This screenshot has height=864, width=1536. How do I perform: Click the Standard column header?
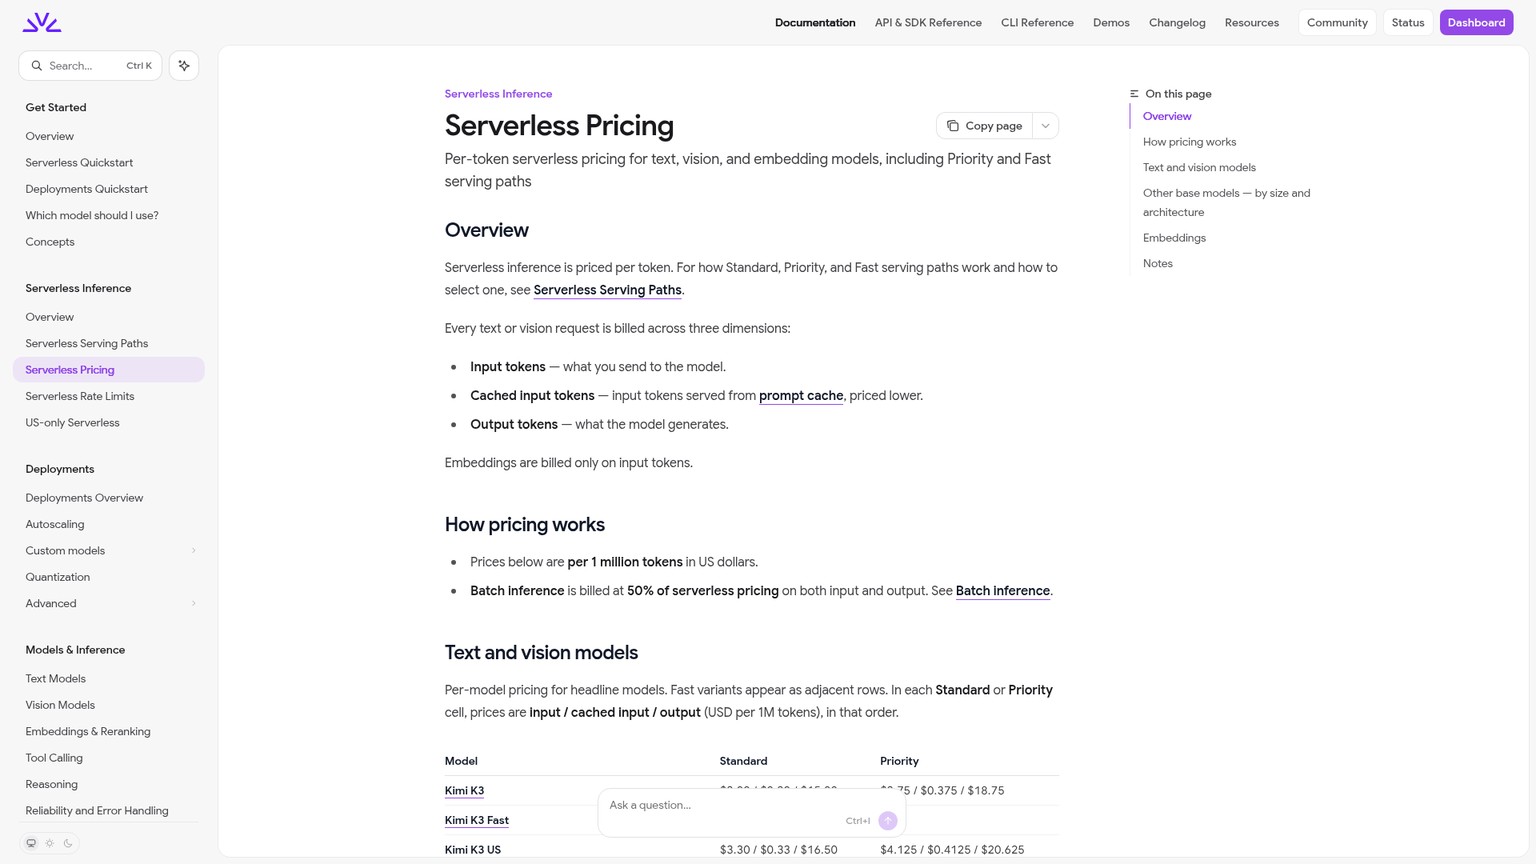pyautogui.click(x=743, y=762)
